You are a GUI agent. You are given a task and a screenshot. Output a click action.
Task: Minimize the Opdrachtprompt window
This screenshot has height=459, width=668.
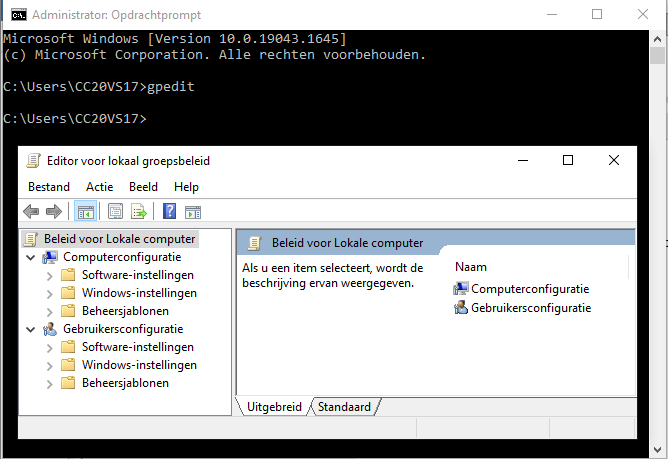[552, 14]
